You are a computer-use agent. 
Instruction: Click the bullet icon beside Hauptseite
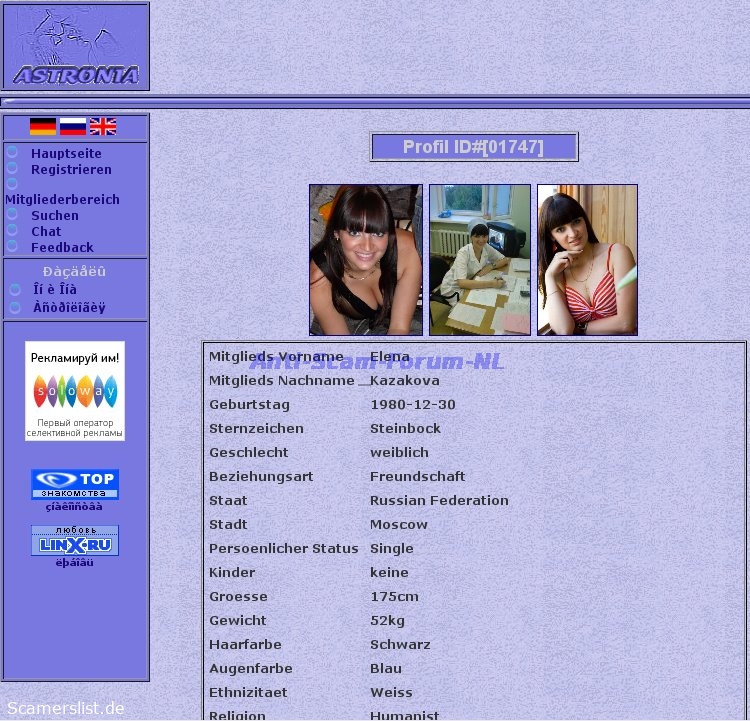coord(12,153)
